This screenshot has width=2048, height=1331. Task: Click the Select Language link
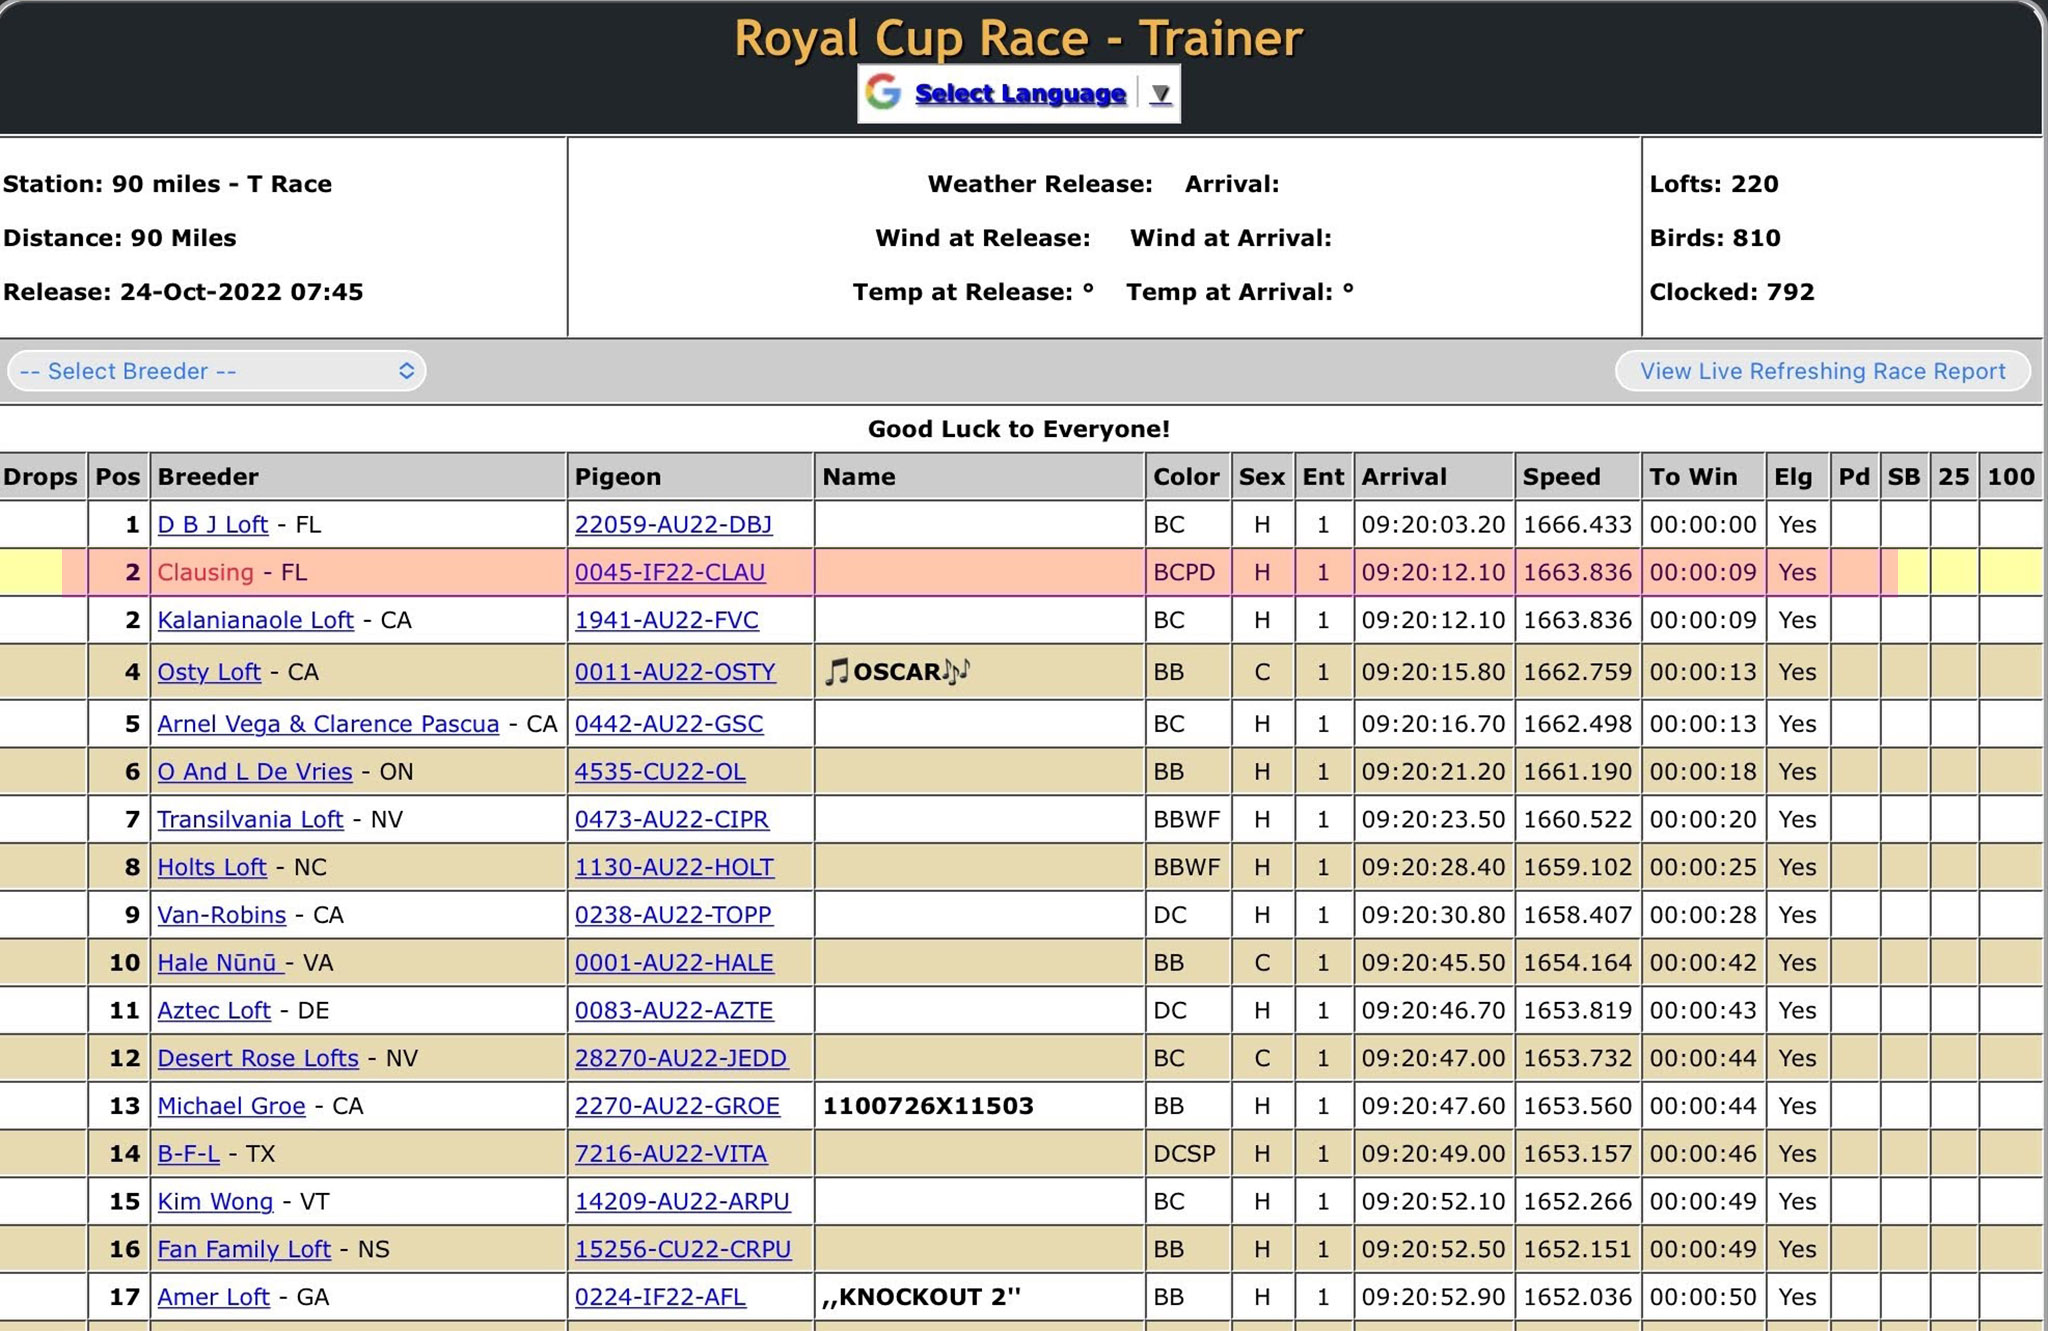coord(1020,94)
